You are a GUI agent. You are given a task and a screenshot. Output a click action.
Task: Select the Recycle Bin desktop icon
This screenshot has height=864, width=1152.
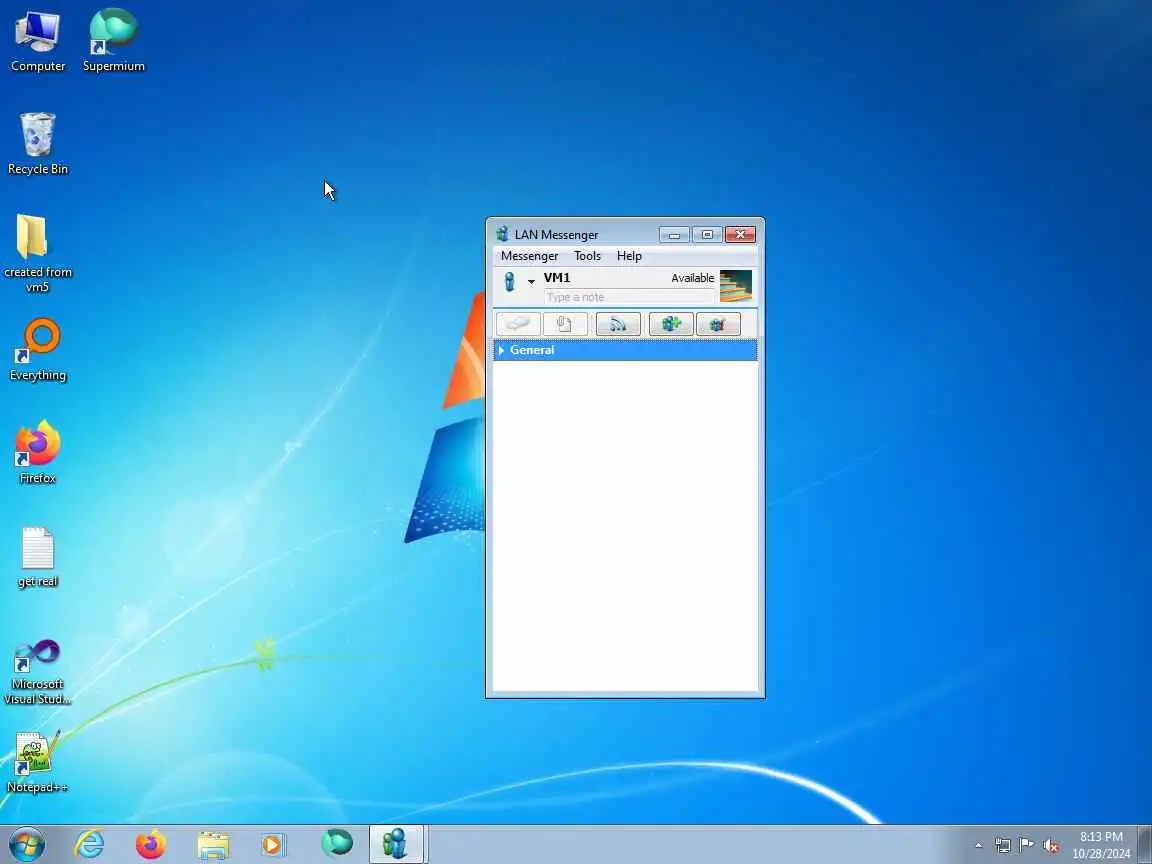(37, 144)
